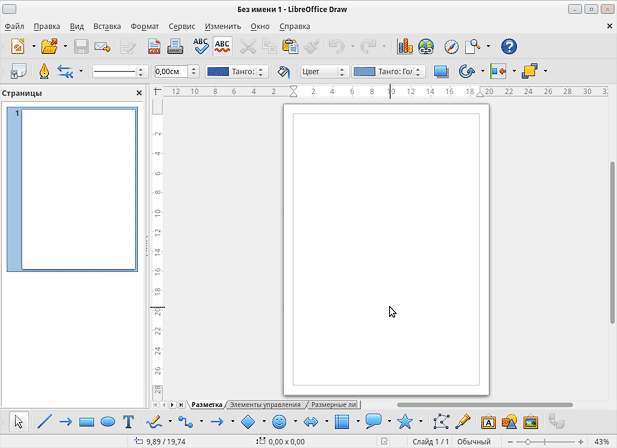The height and width of the screenshot is (448, 617).
Task: Expand the Stars shapes dropdown arrow
Action: [x=421, y=422]
